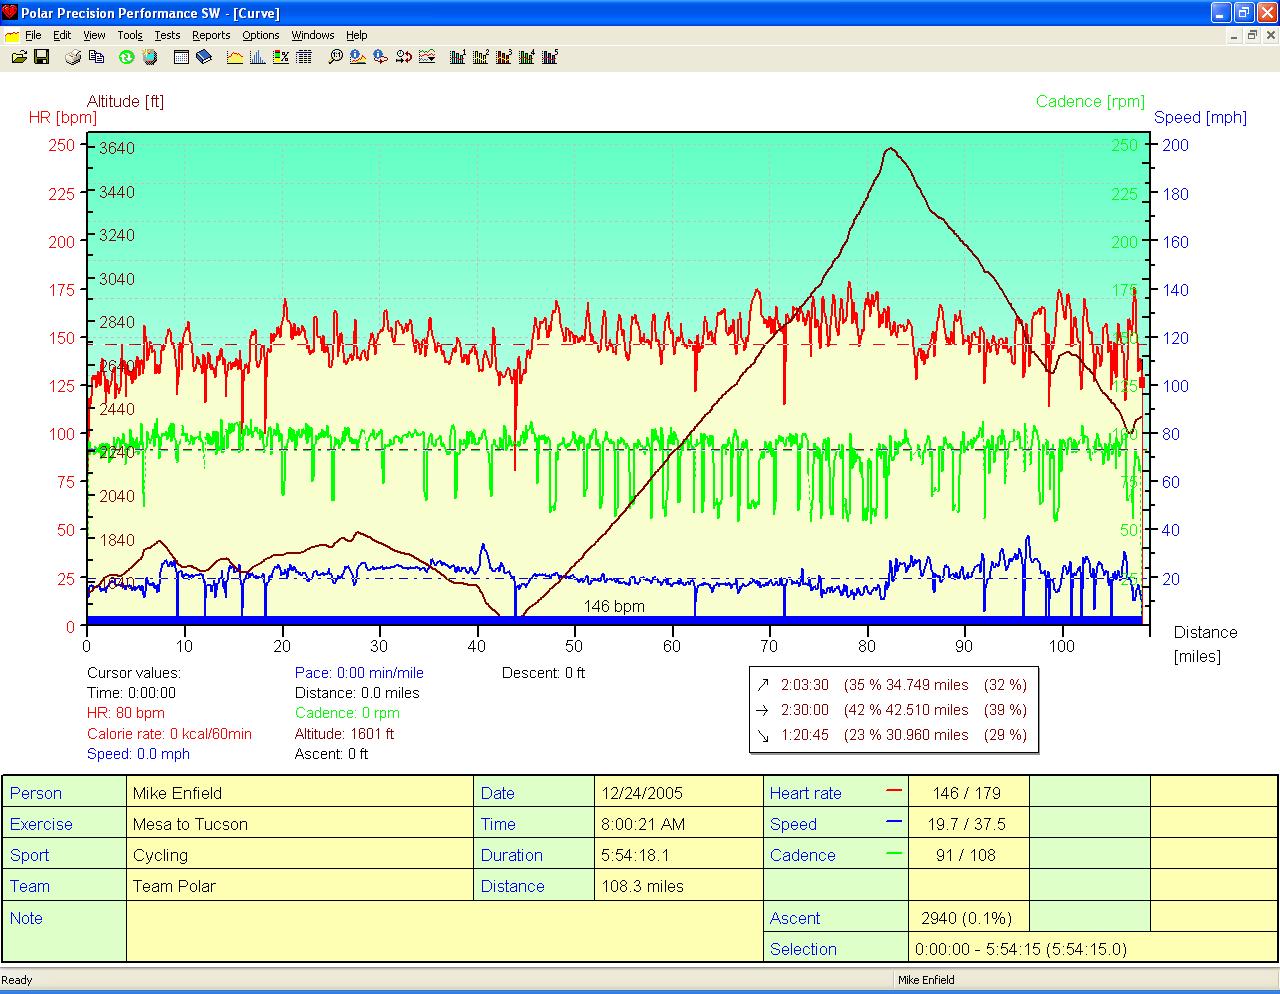Open the Tools menu
1280x994 pixels.
pyautogui.click(x=130, y=35)
